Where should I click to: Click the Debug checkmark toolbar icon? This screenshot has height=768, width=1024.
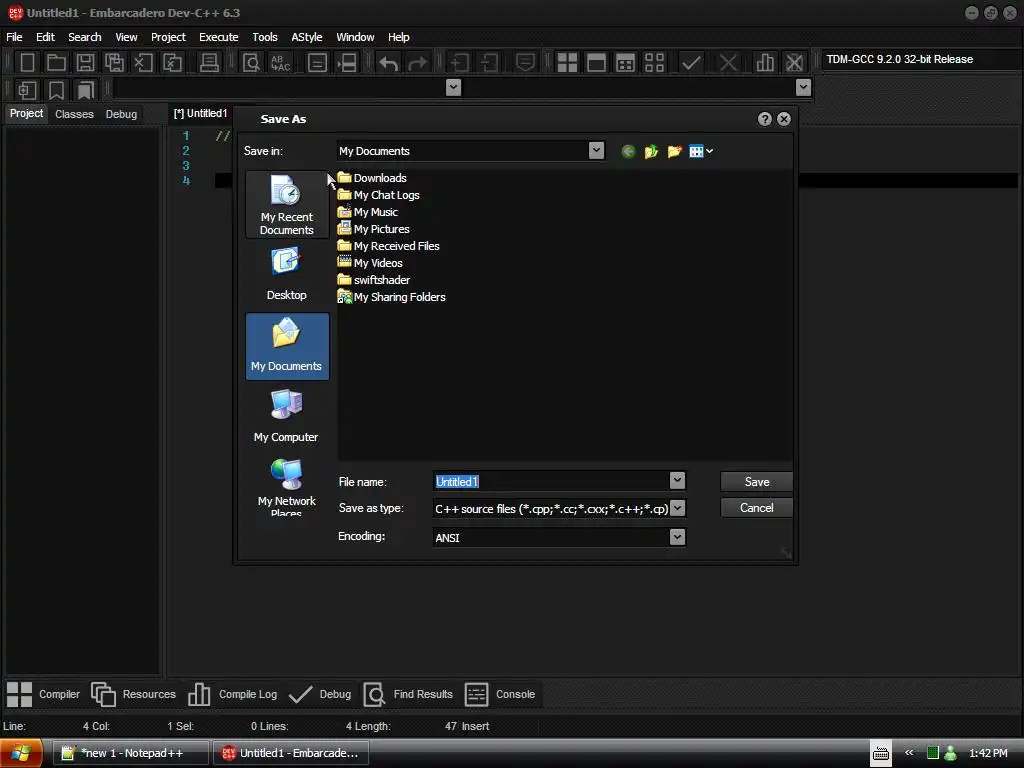tap(691, 63)
